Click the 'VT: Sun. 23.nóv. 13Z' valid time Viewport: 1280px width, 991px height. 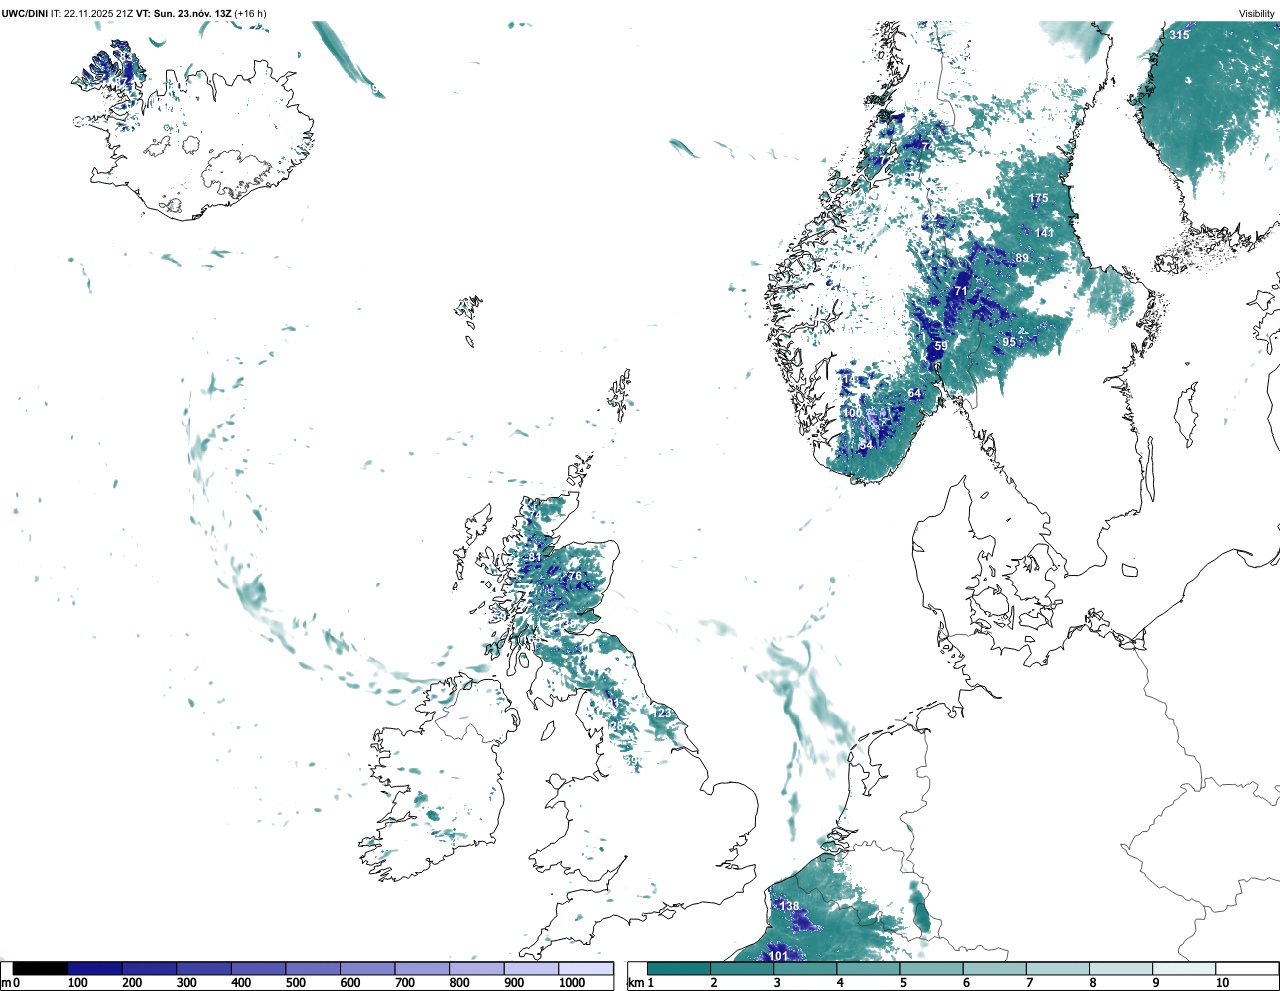click(184, 13)
